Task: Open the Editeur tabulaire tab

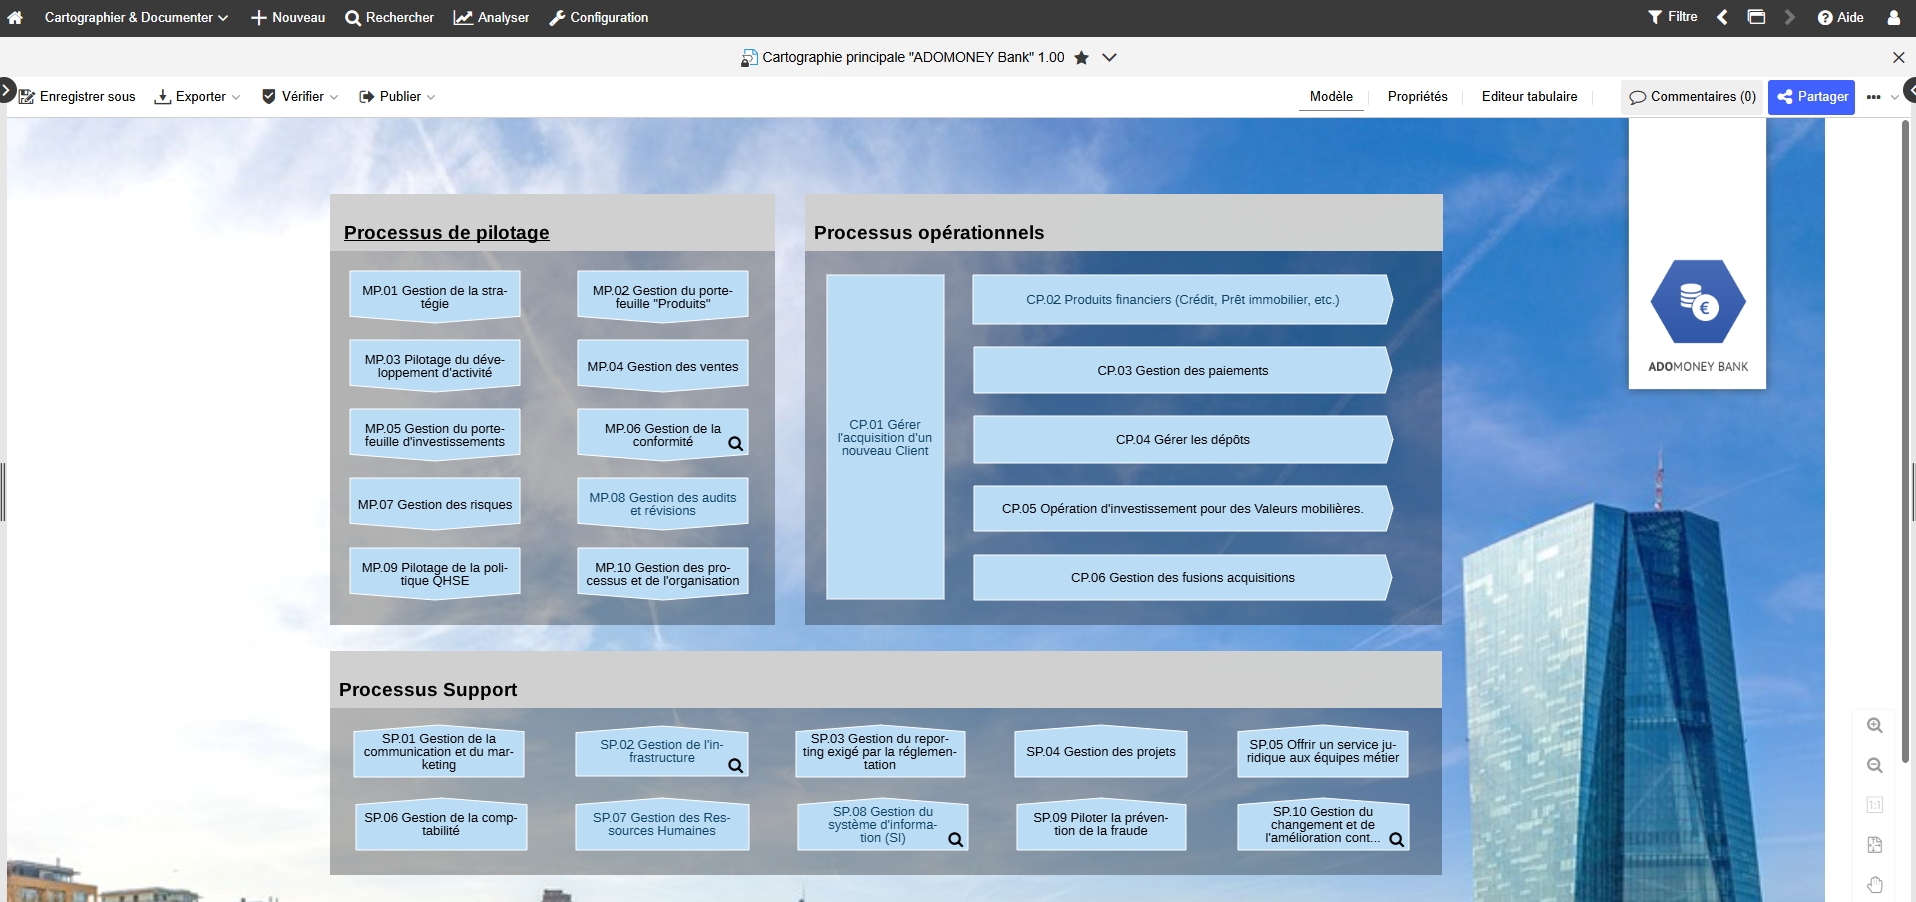Action: point(1529,97)
